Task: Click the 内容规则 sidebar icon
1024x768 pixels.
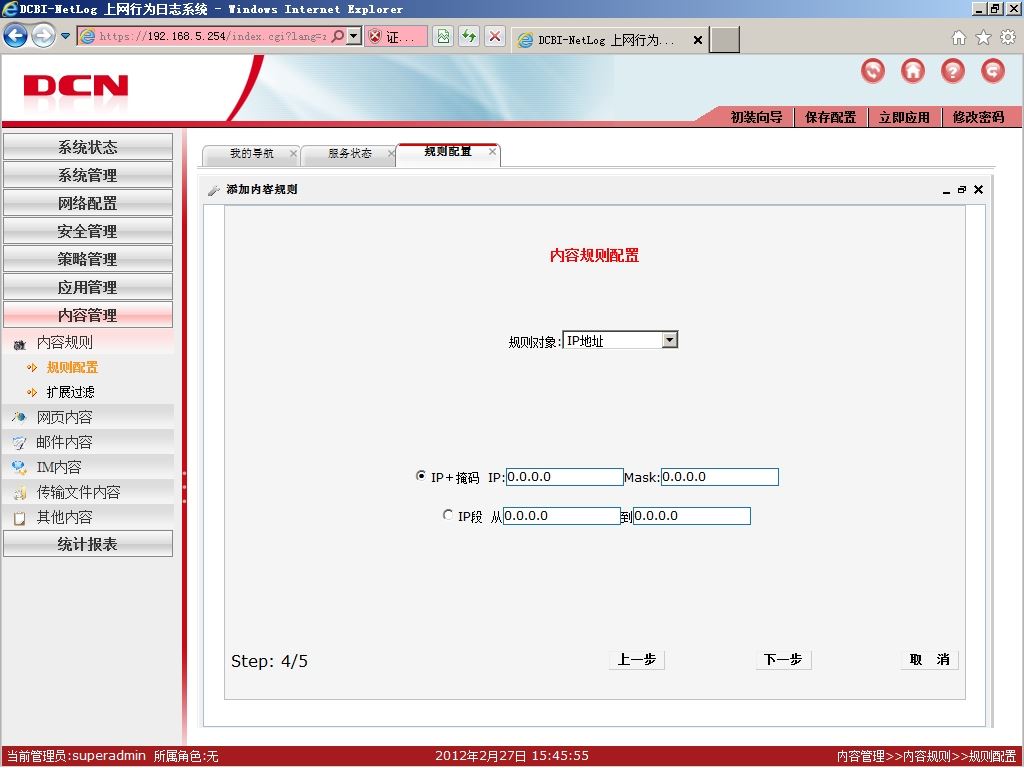Action: coord(20,344)
